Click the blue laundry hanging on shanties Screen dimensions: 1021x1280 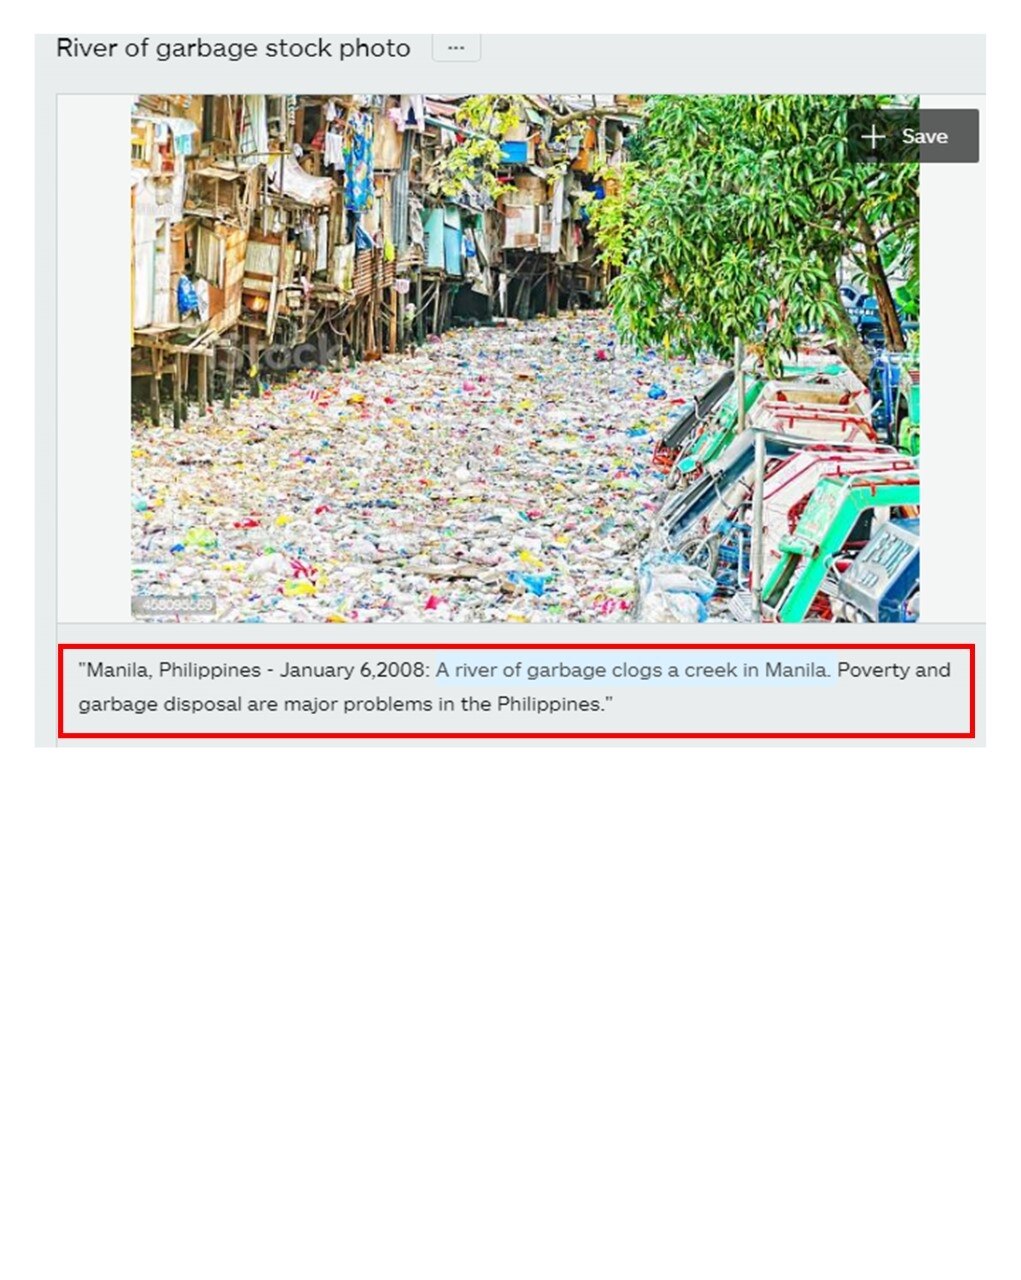357,165
